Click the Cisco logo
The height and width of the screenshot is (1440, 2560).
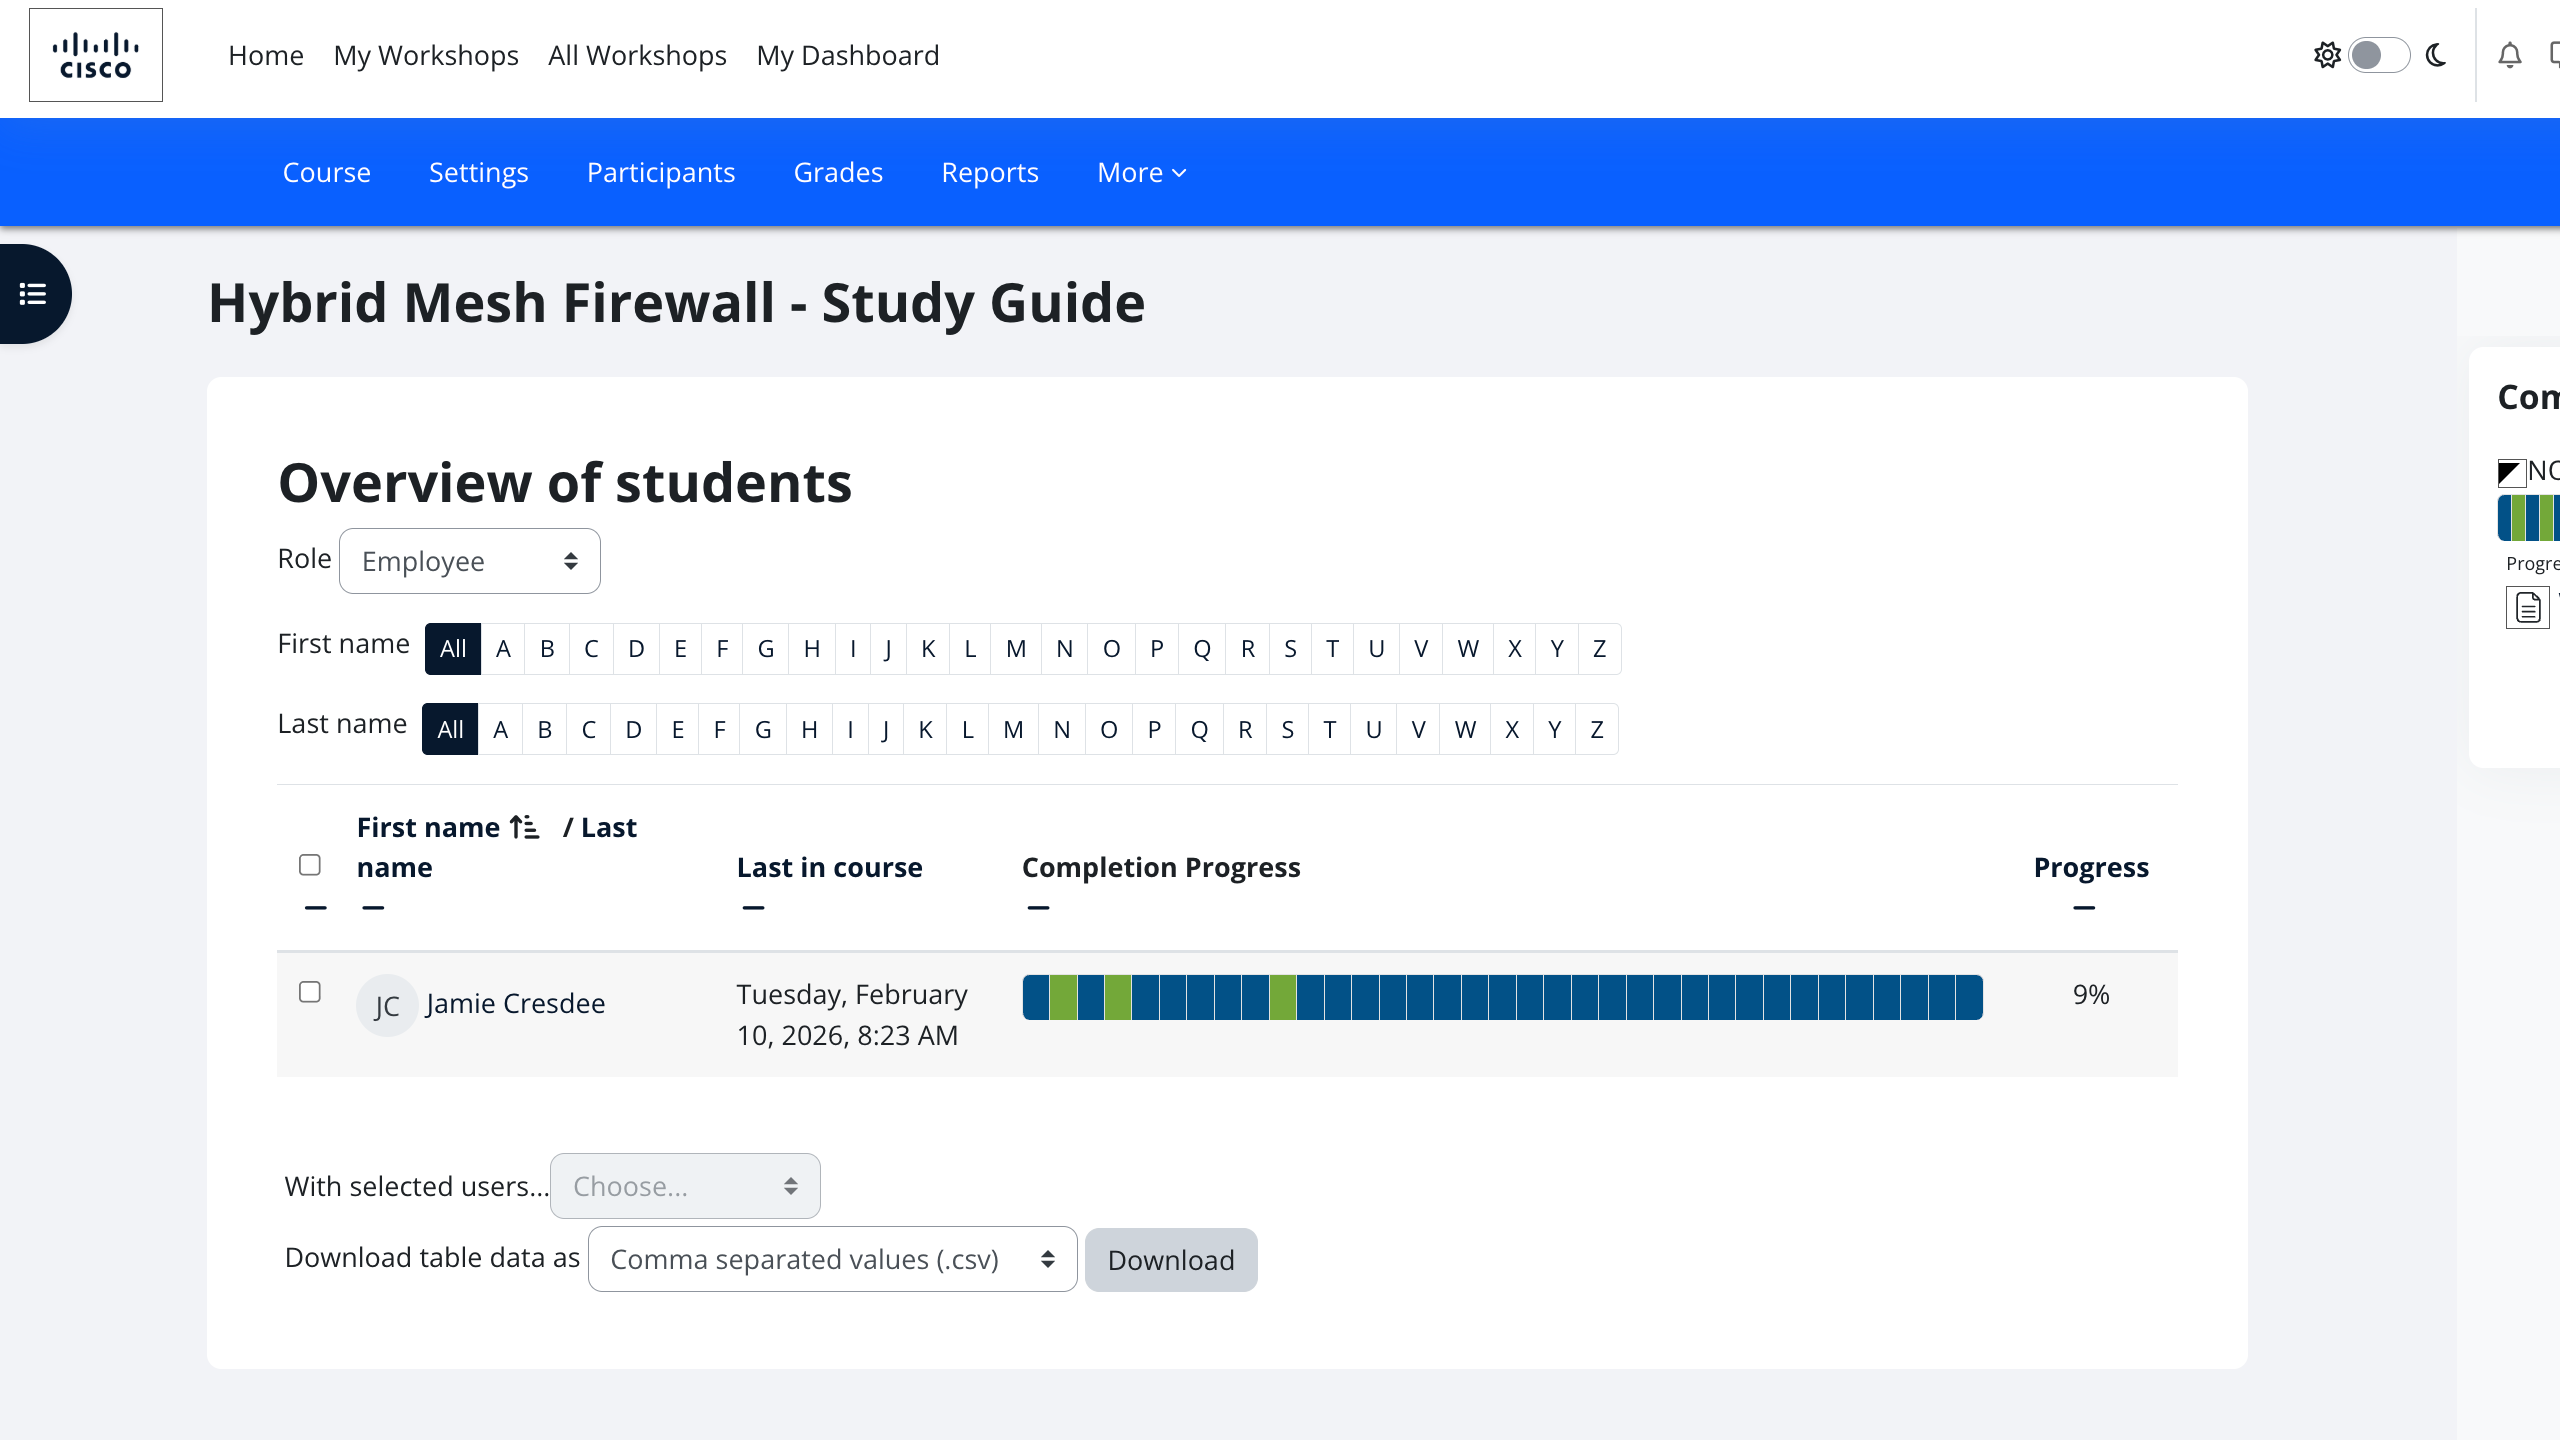[x=96, y=55]
